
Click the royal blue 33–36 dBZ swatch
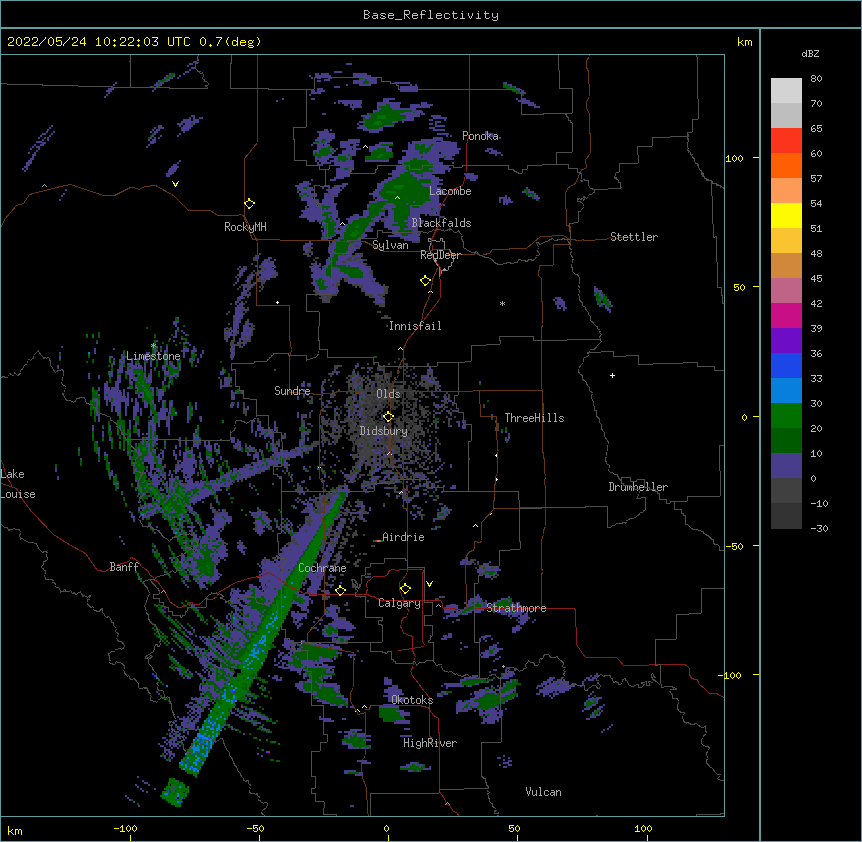[x=786, y=365]
